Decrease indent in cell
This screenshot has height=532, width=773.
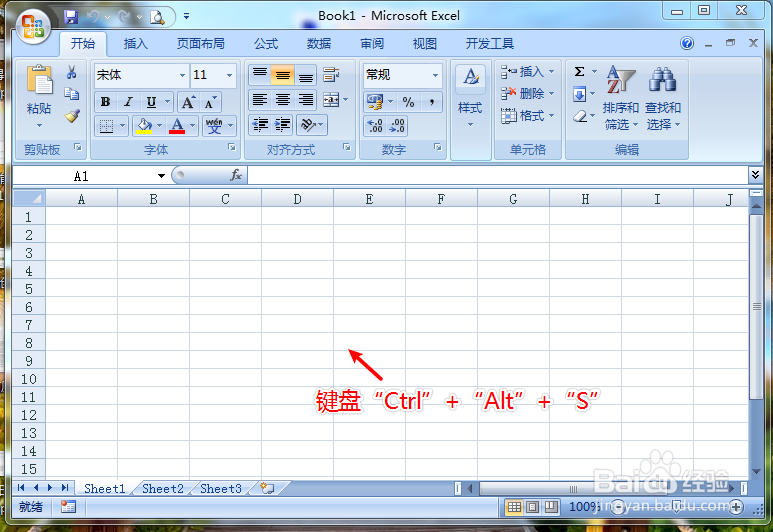260,125
